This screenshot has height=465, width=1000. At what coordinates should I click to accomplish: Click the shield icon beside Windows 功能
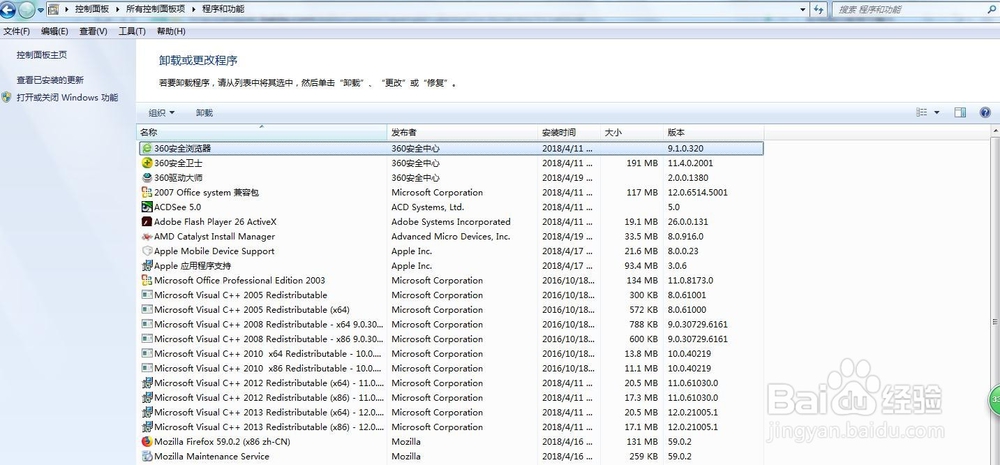tap(6, 98)
